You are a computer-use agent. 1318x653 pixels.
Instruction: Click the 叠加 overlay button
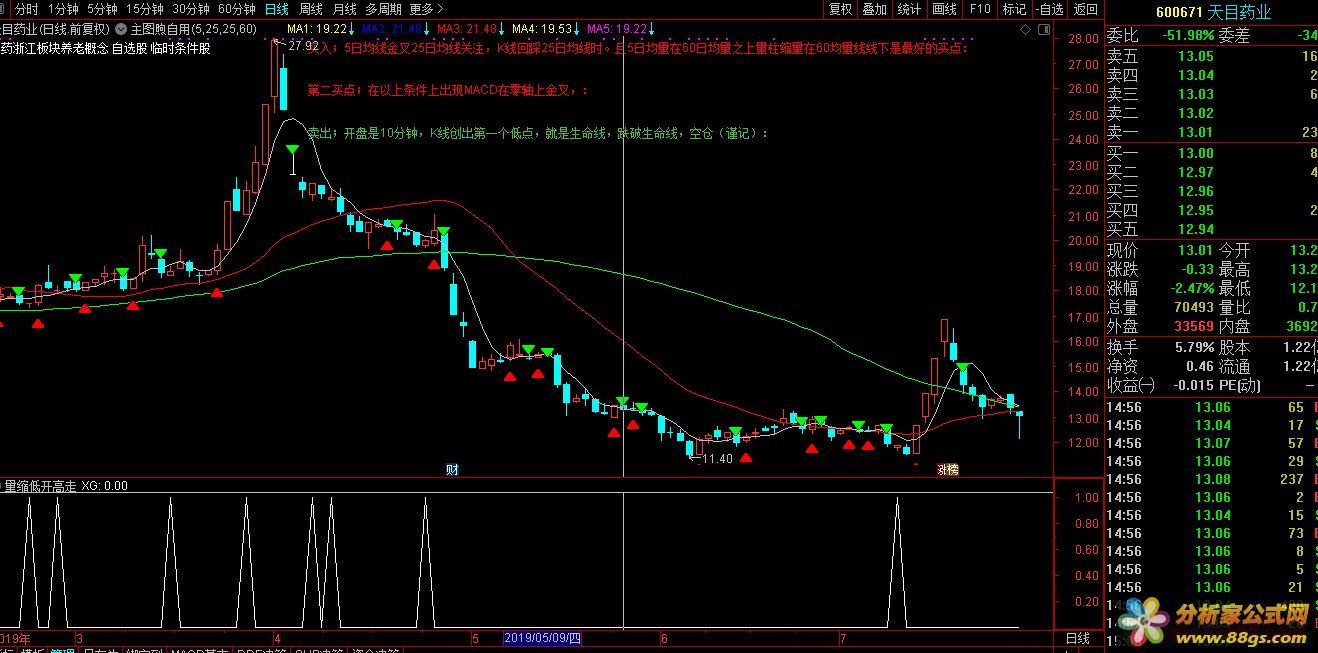[875, 9]
